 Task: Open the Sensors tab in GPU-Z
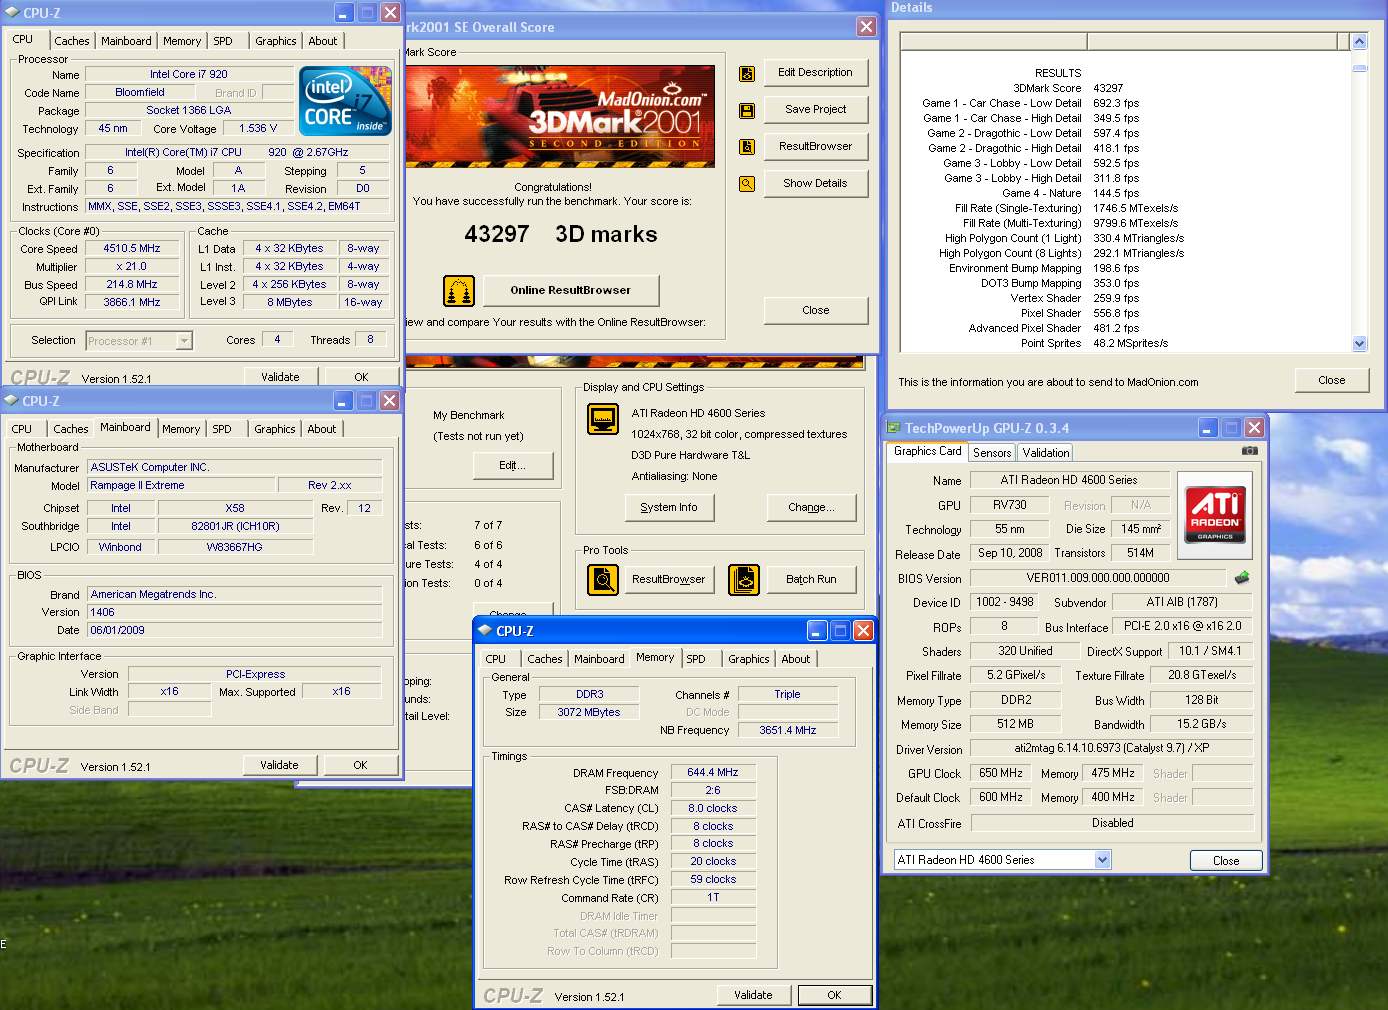pyautogui.click(x=992, y=453)
